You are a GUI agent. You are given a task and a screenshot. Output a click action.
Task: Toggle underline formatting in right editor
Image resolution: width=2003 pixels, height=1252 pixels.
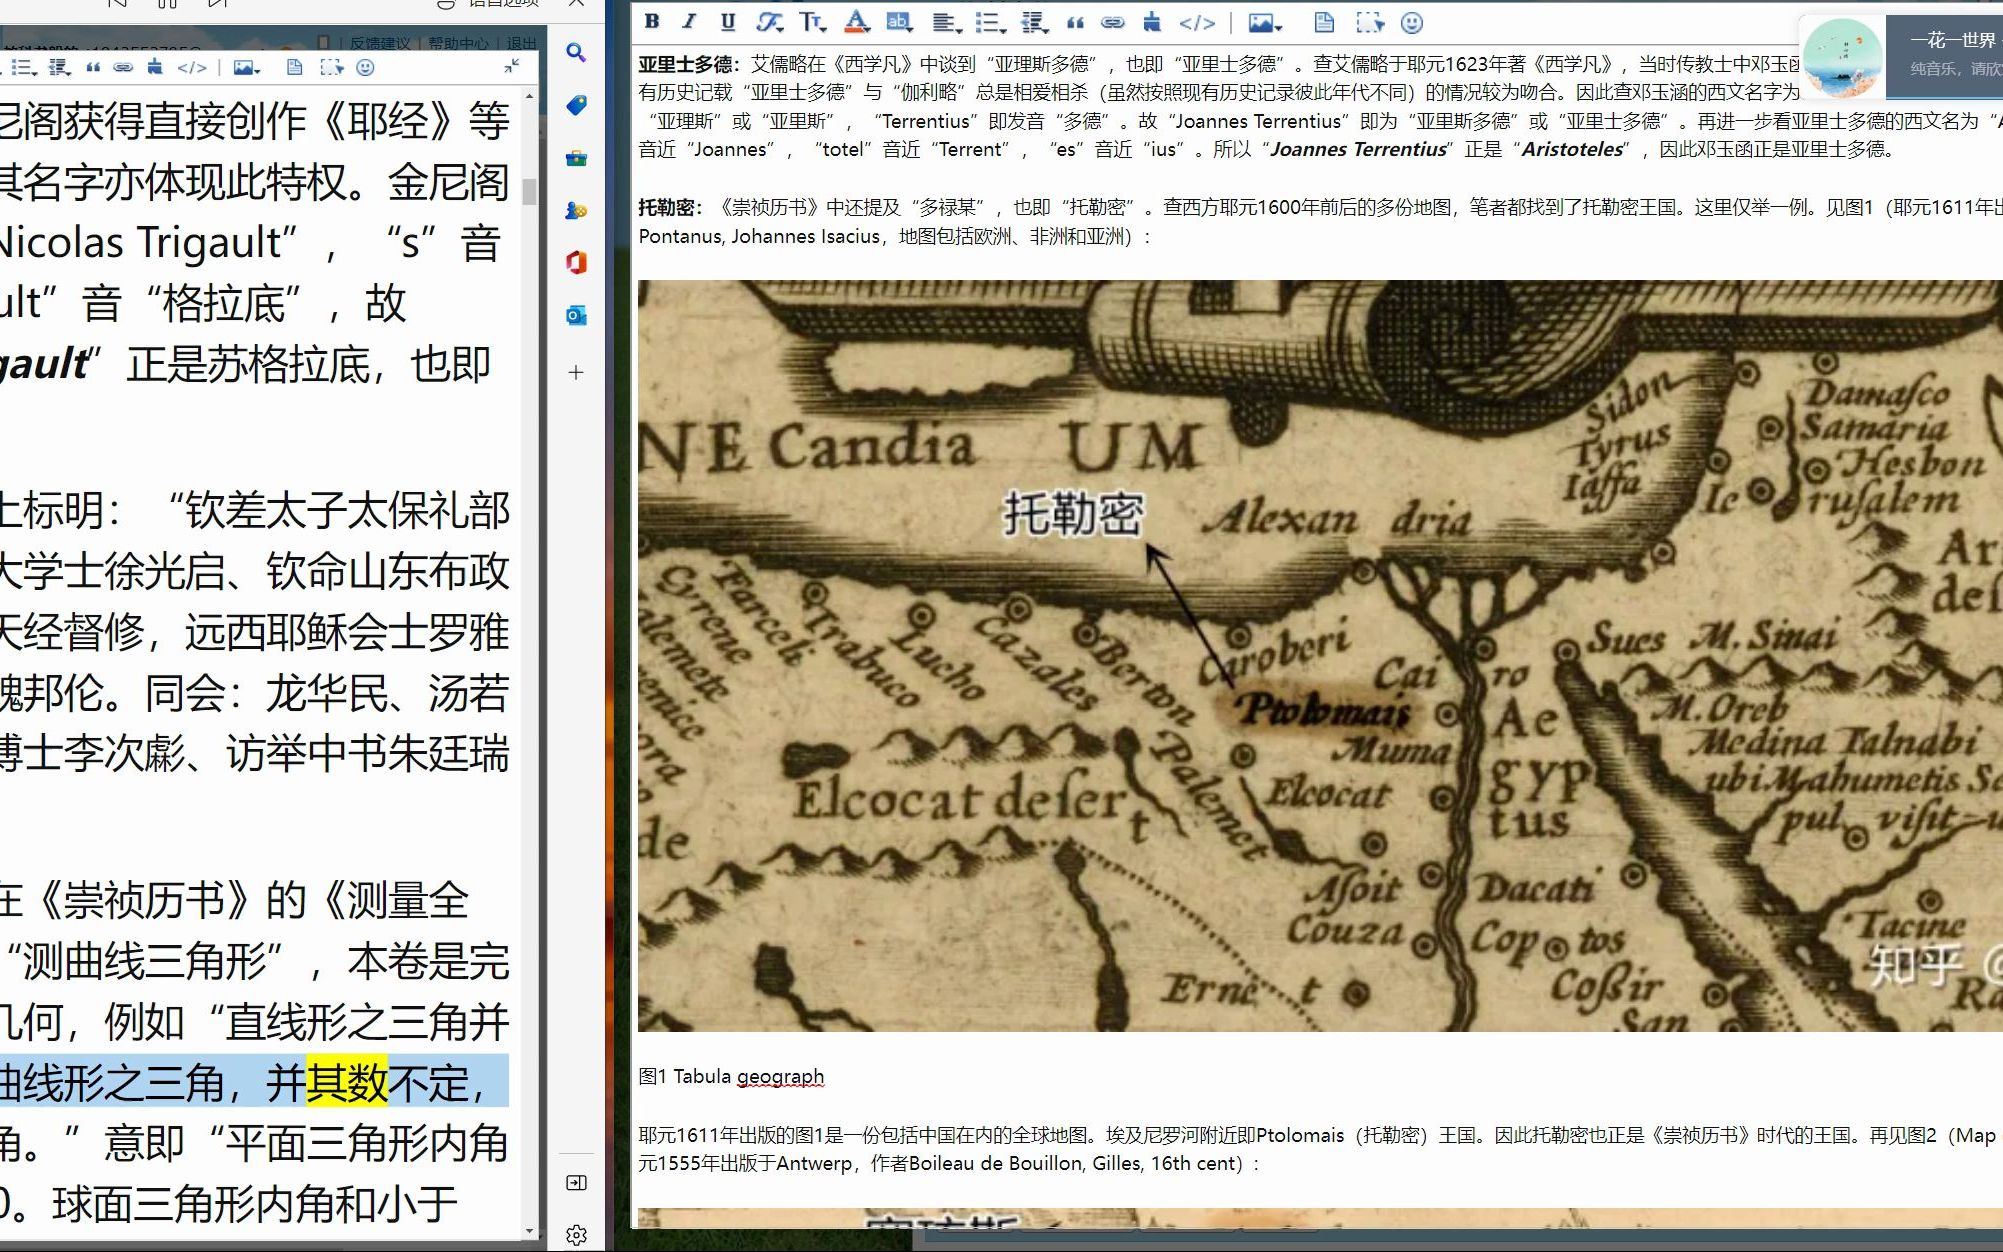click(x=728, y=22)
